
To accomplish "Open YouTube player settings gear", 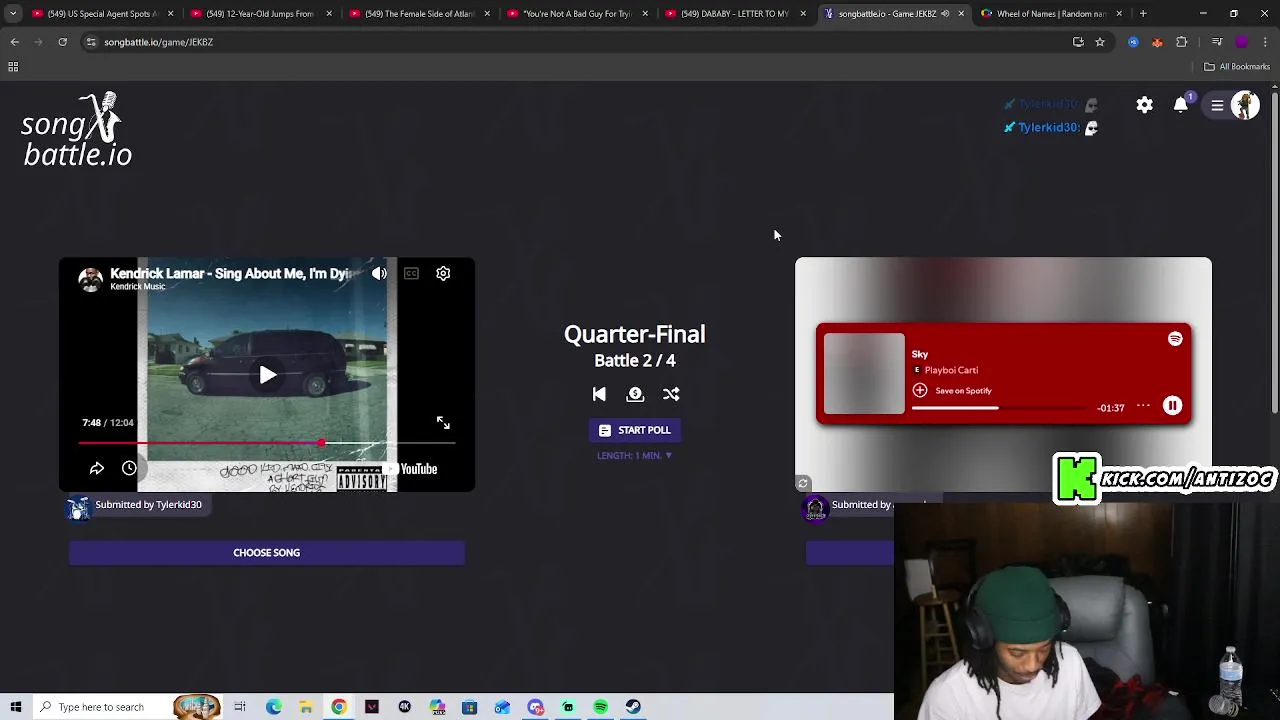I will tap(443, 273).
